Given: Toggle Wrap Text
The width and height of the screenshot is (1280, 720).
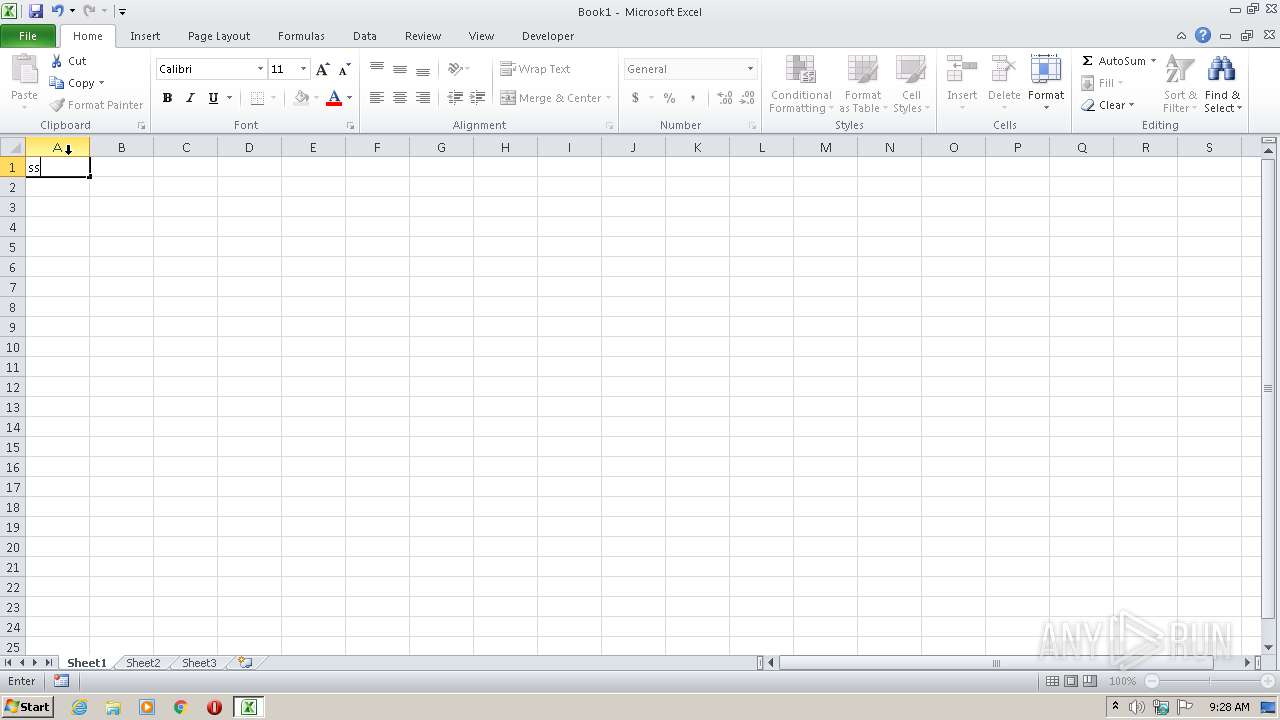Looking at the screenshot, I should click(535, 69).
